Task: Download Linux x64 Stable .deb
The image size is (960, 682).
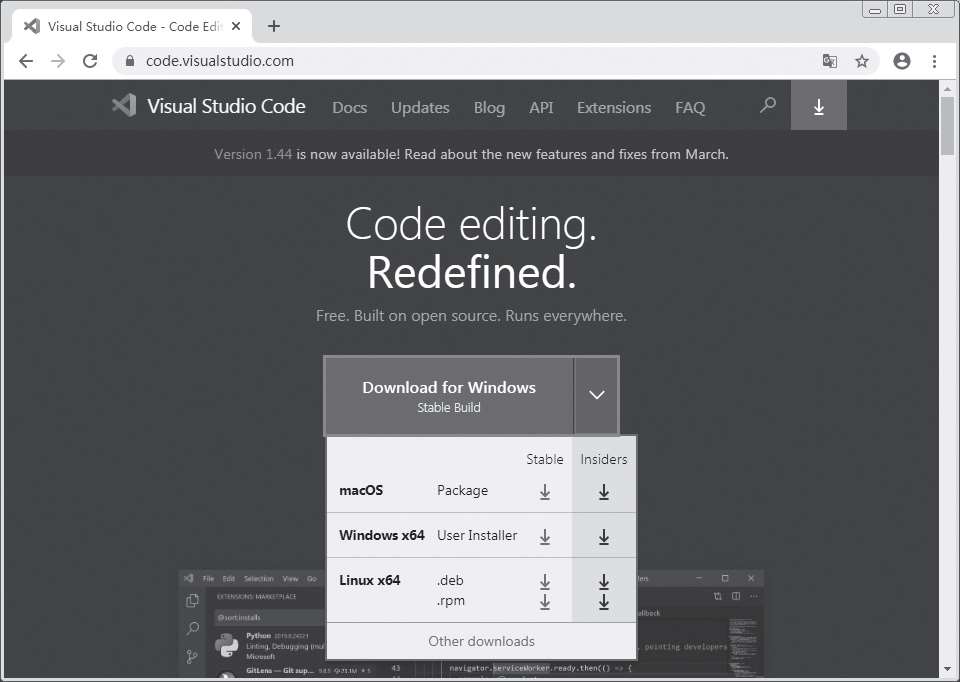Action: (544, 582)
